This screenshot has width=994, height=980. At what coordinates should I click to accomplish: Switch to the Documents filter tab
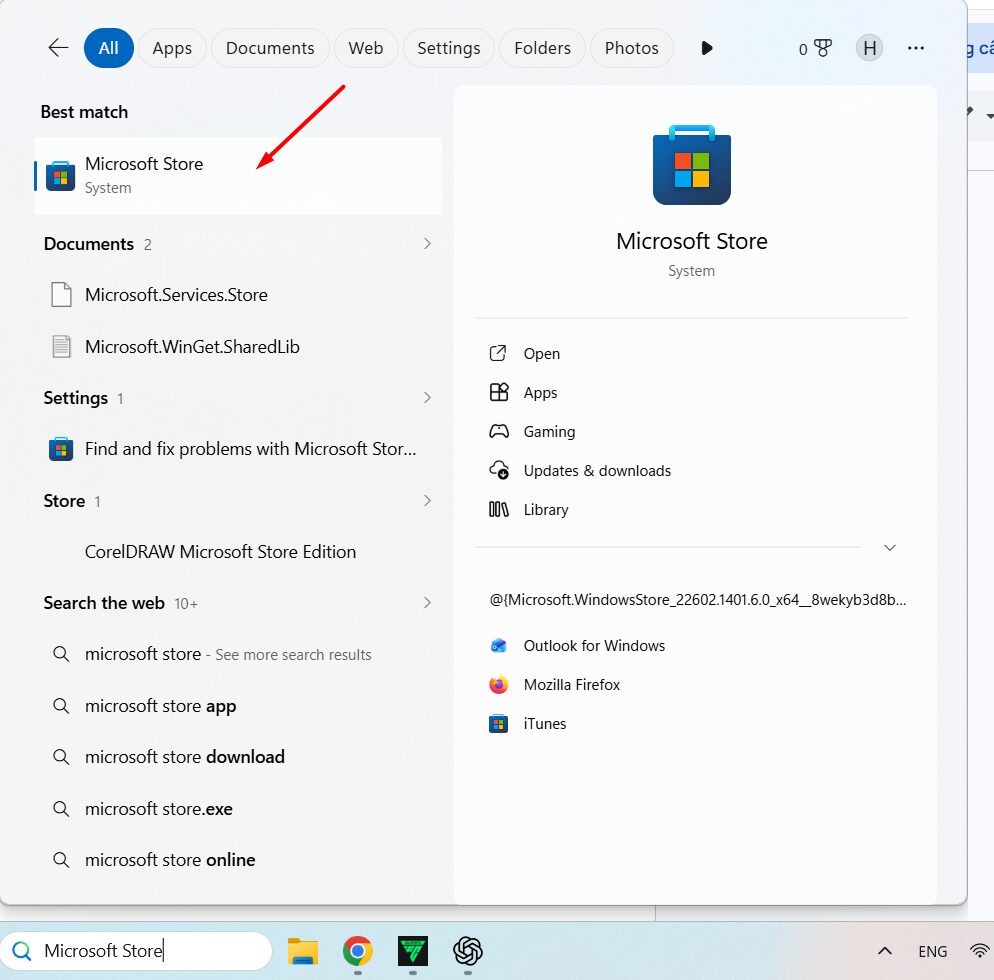point(269,48)
